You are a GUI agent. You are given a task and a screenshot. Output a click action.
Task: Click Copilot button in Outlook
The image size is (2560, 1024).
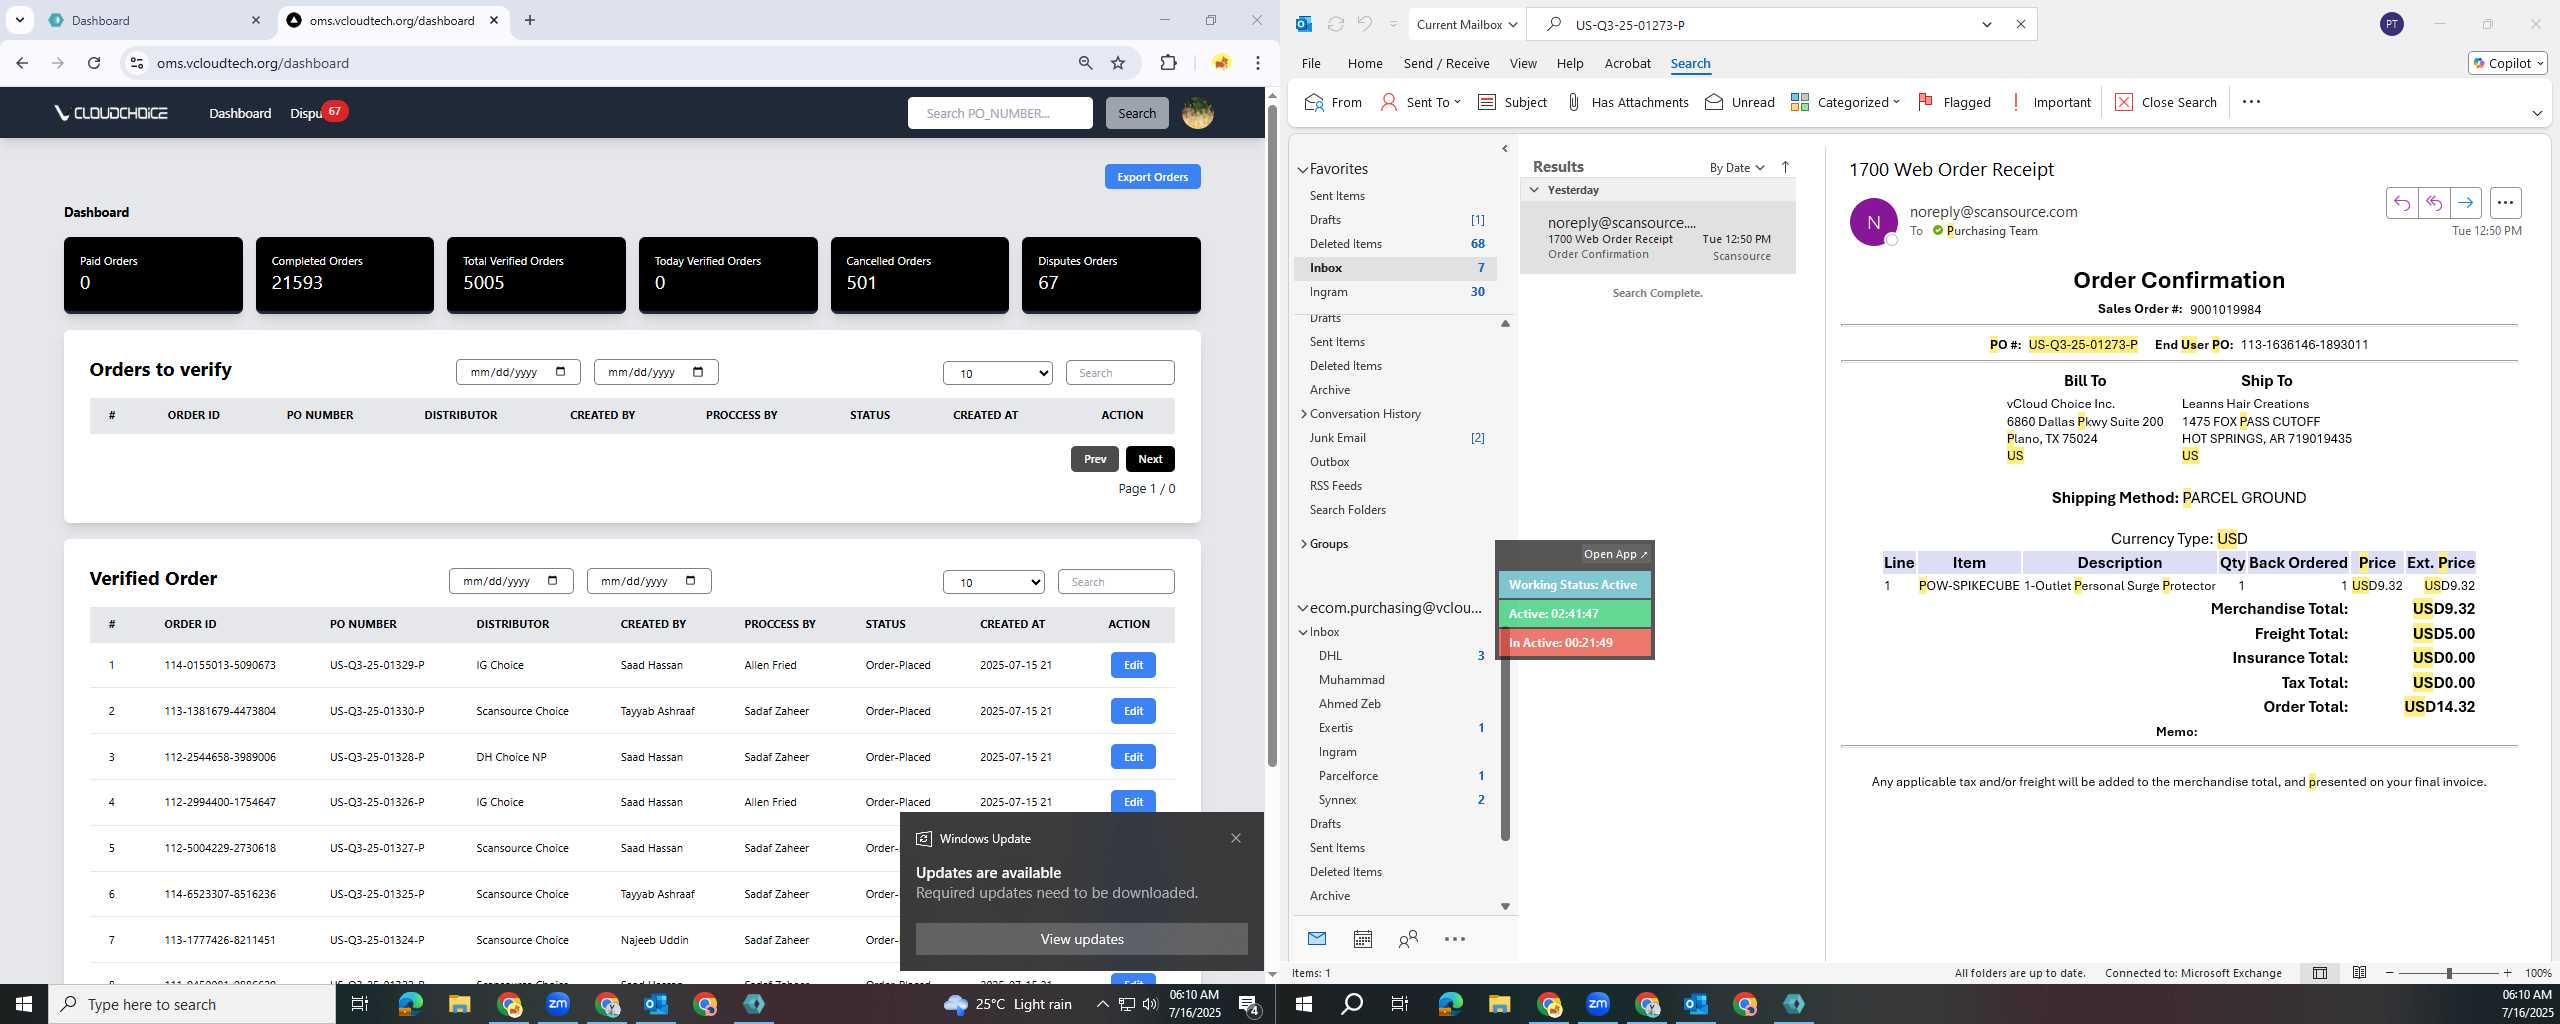click(x=2507, y=63)
